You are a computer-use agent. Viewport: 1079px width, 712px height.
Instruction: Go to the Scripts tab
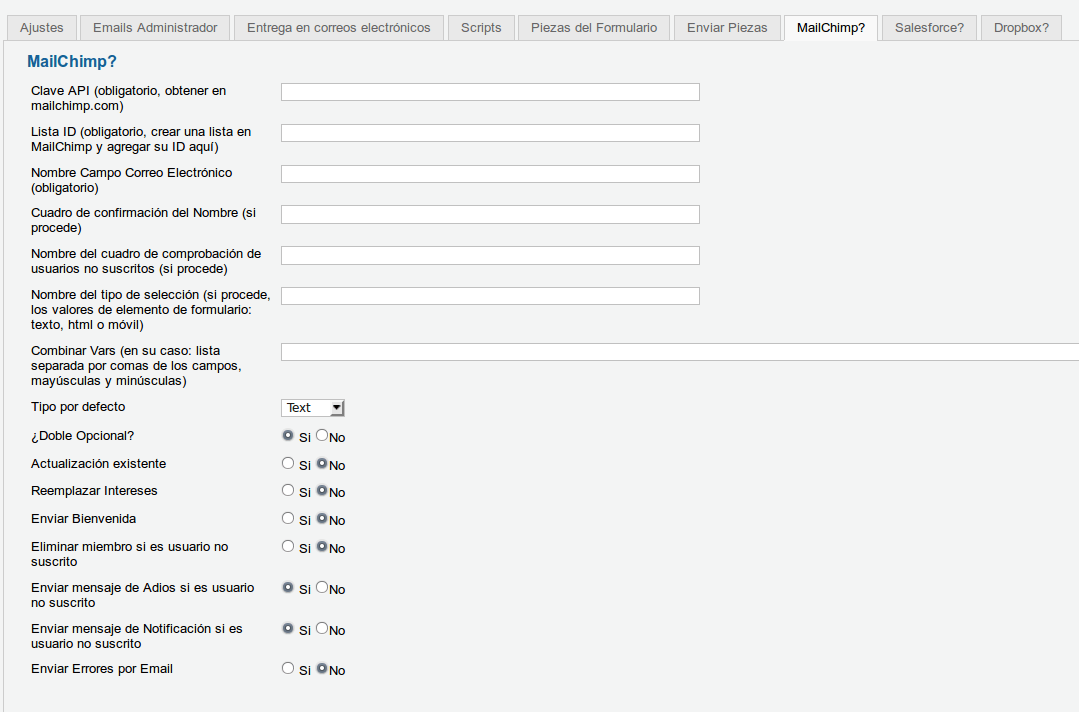click(x=481, y=28)
